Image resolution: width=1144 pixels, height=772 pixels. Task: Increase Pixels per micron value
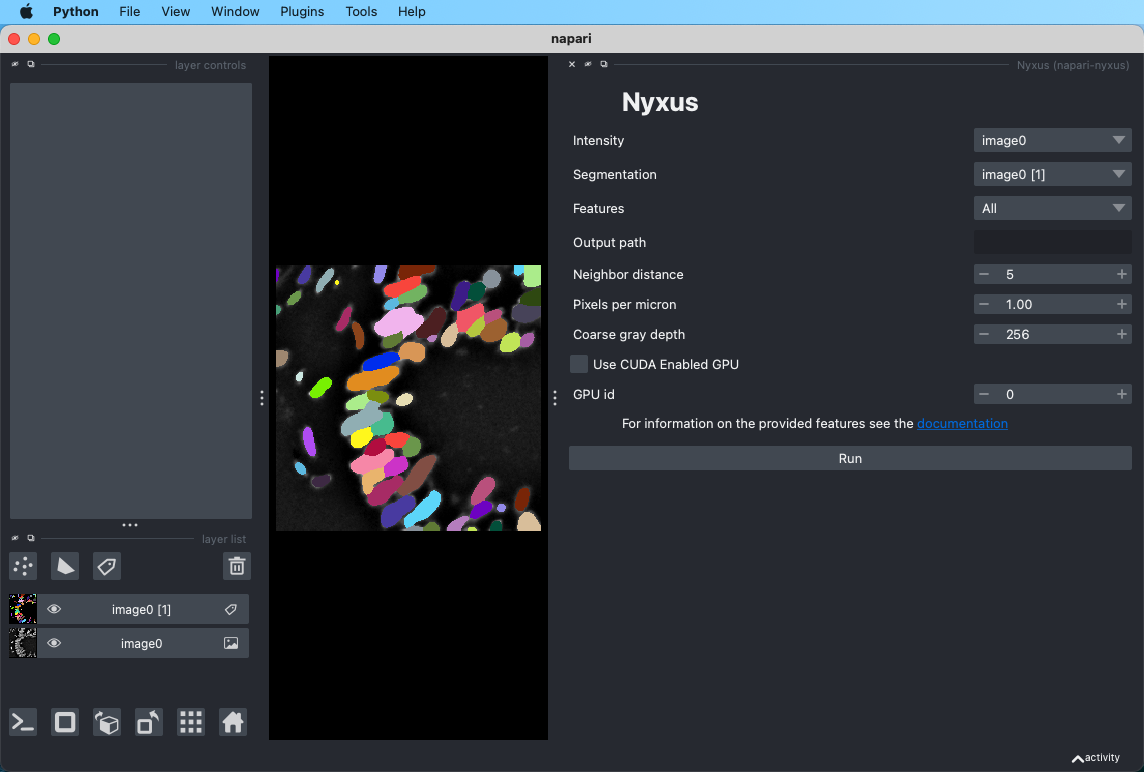[x=1121, y=304]
